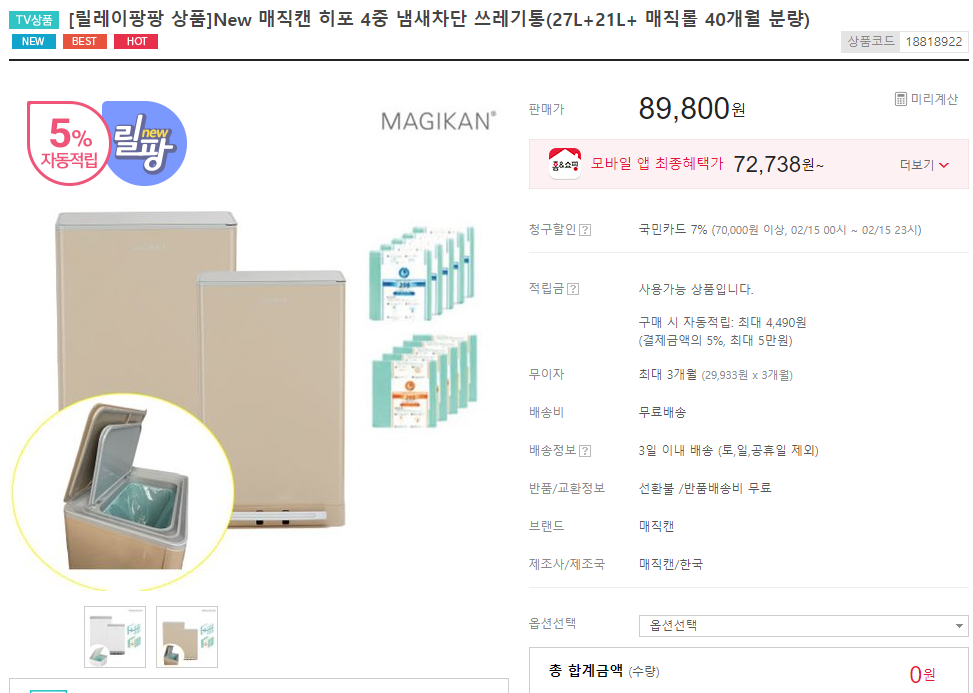Click the 적립금 question mark help icon
This screenshot has height=693, width=973.
point(573,289)
